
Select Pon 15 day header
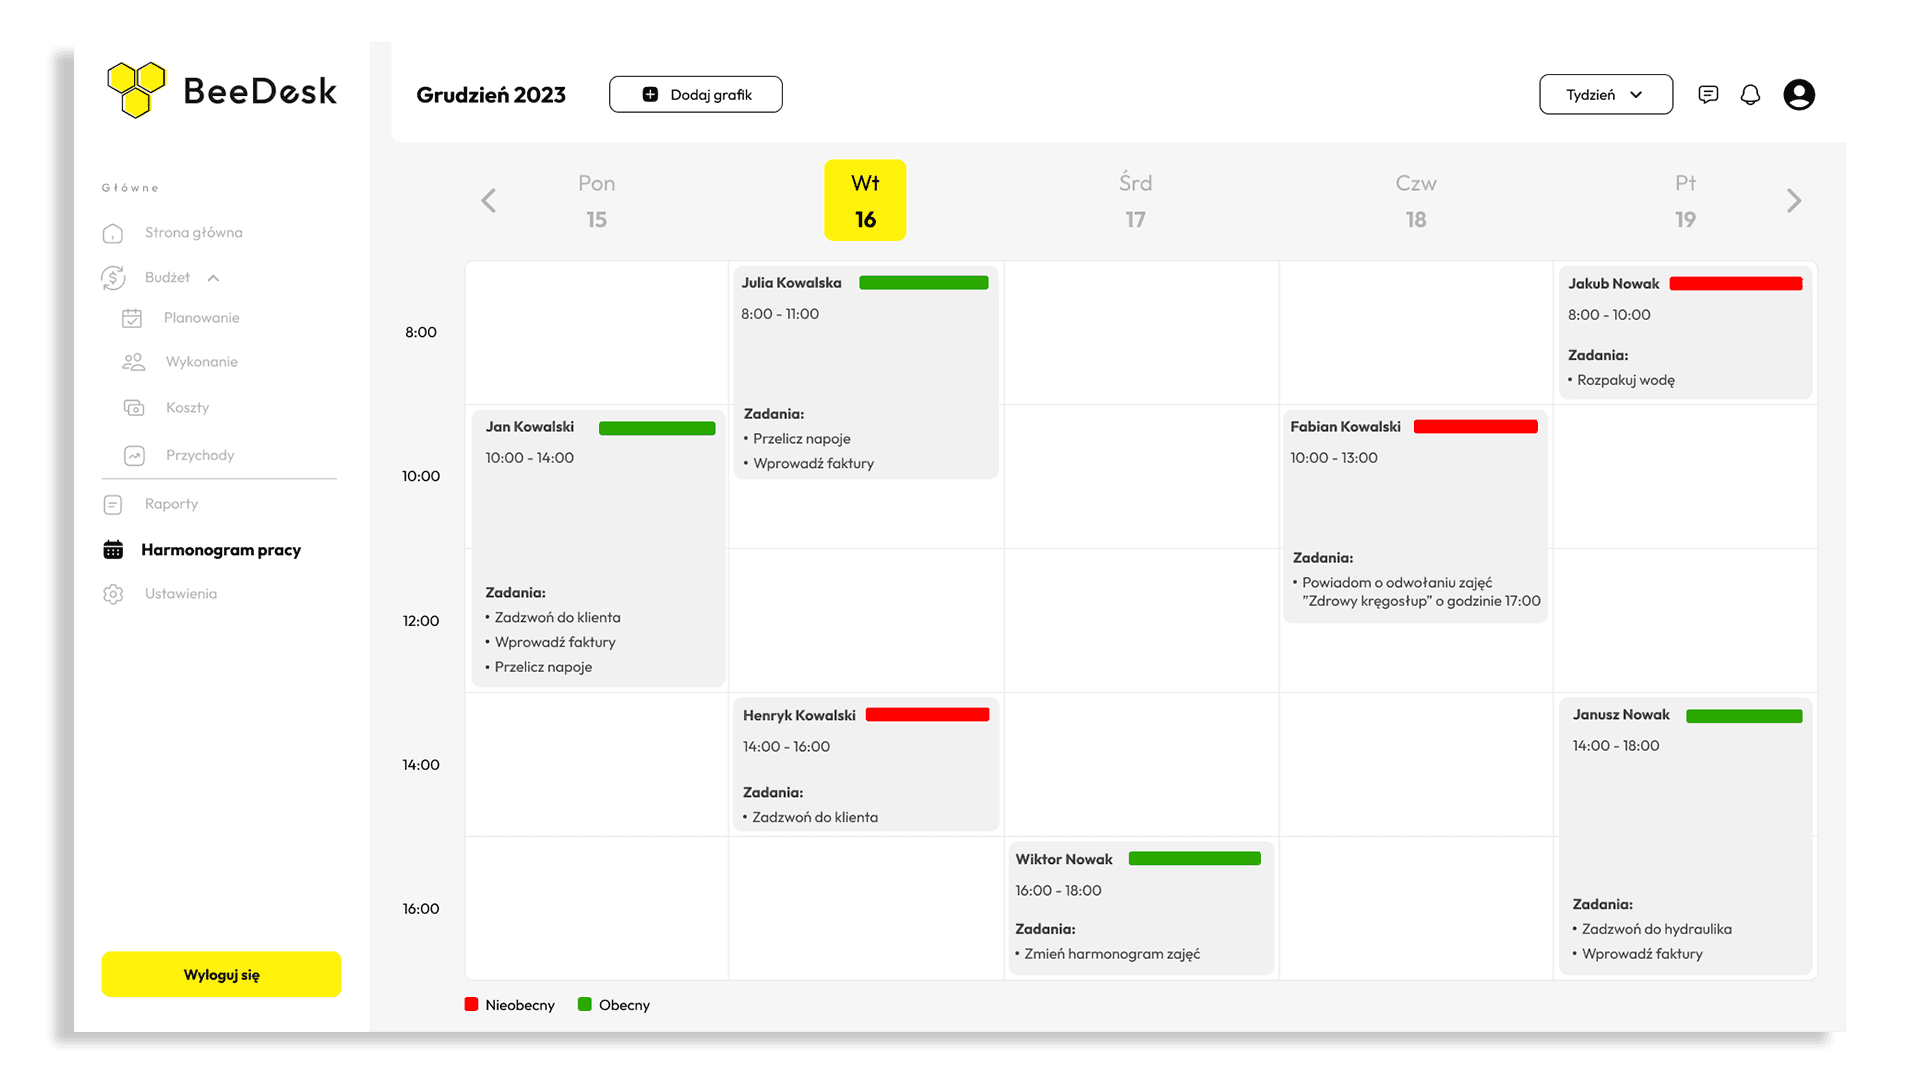596,201
